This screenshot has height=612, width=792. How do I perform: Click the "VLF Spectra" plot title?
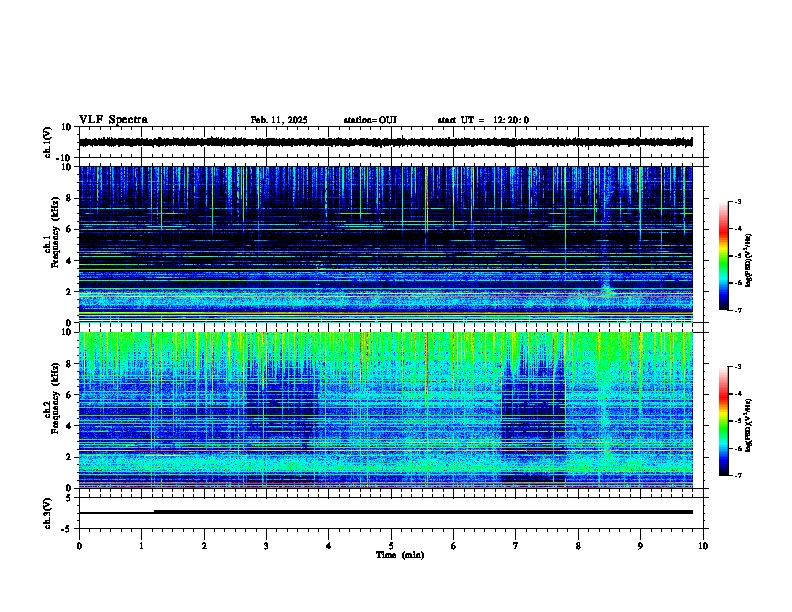(x=113, y=120)
